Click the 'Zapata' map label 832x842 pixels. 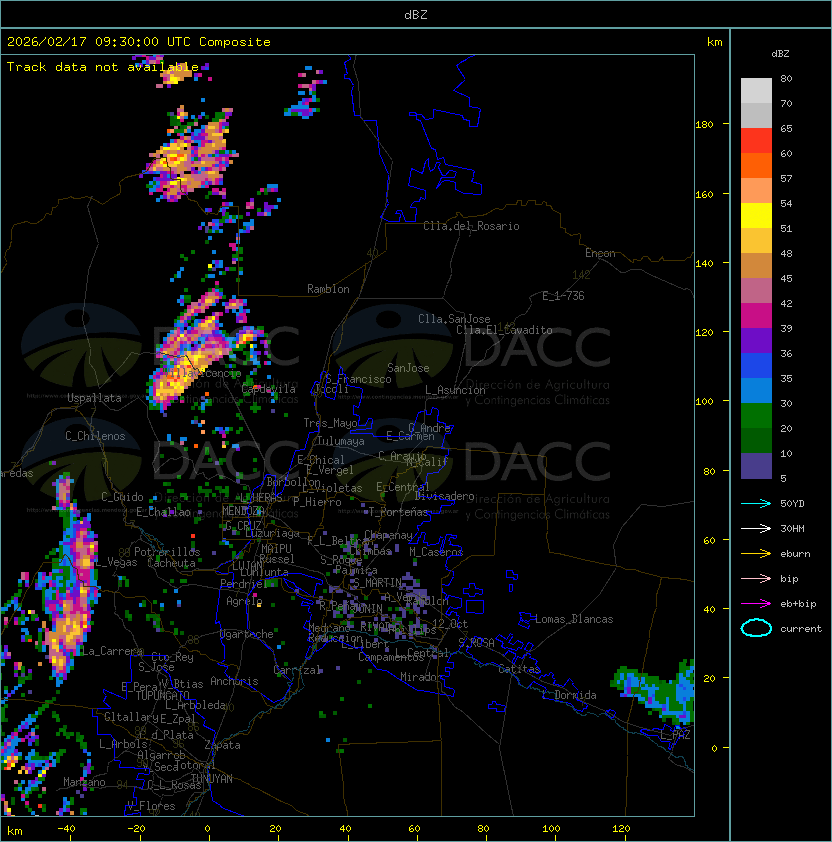pyautogui.click(x=222, y=745)
